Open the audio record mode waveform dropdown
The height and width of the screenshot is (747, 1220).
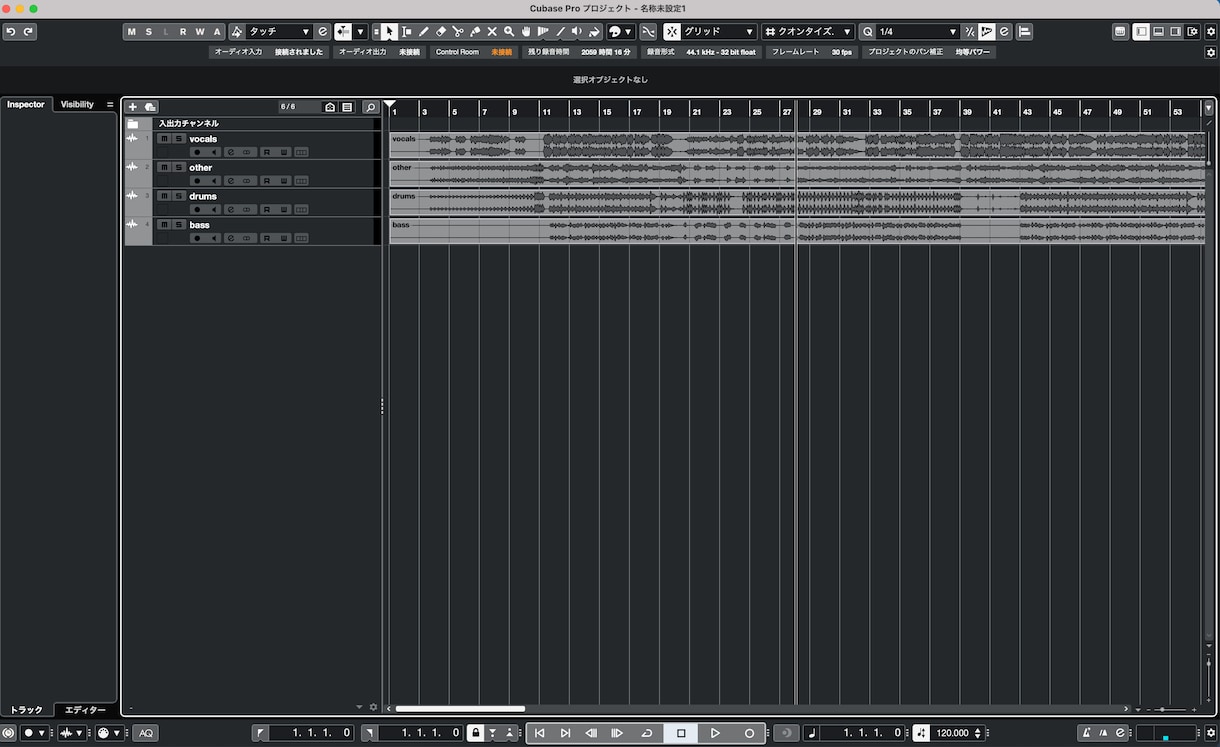72,733
